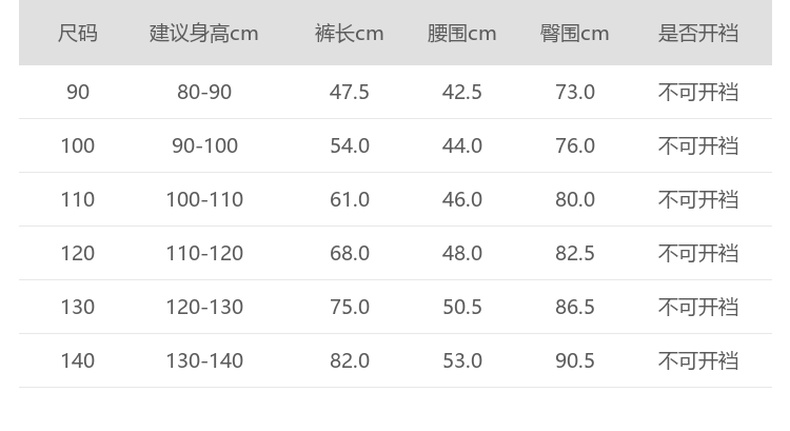Click hip value 90.5

pyautogui.click(x=575, y=360)
